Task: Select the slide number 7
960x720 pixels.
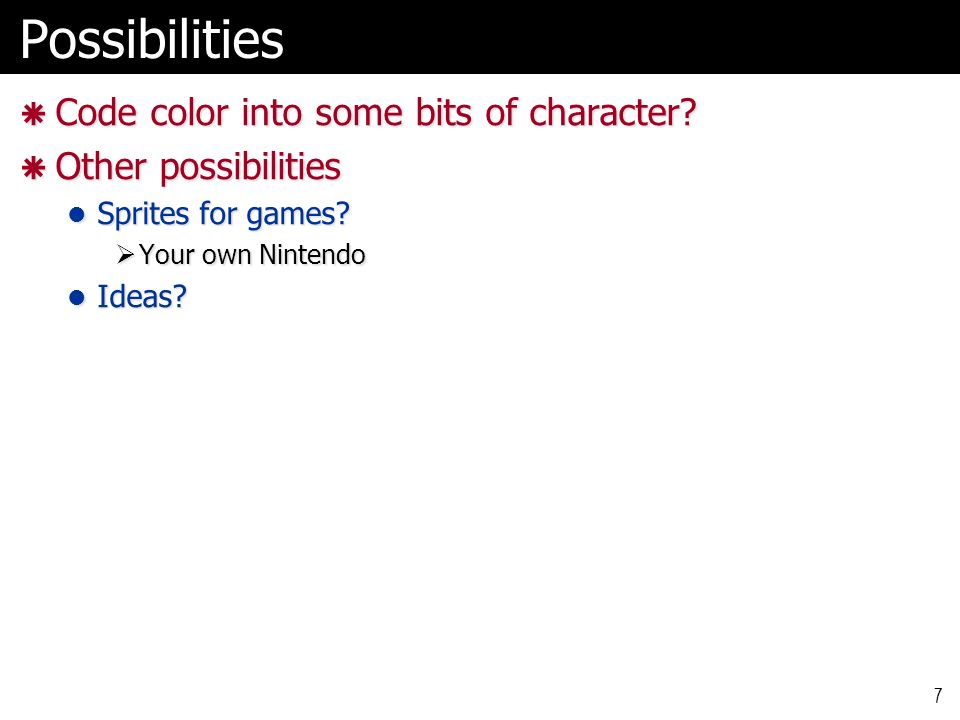Action: click(x=938, y=696)
